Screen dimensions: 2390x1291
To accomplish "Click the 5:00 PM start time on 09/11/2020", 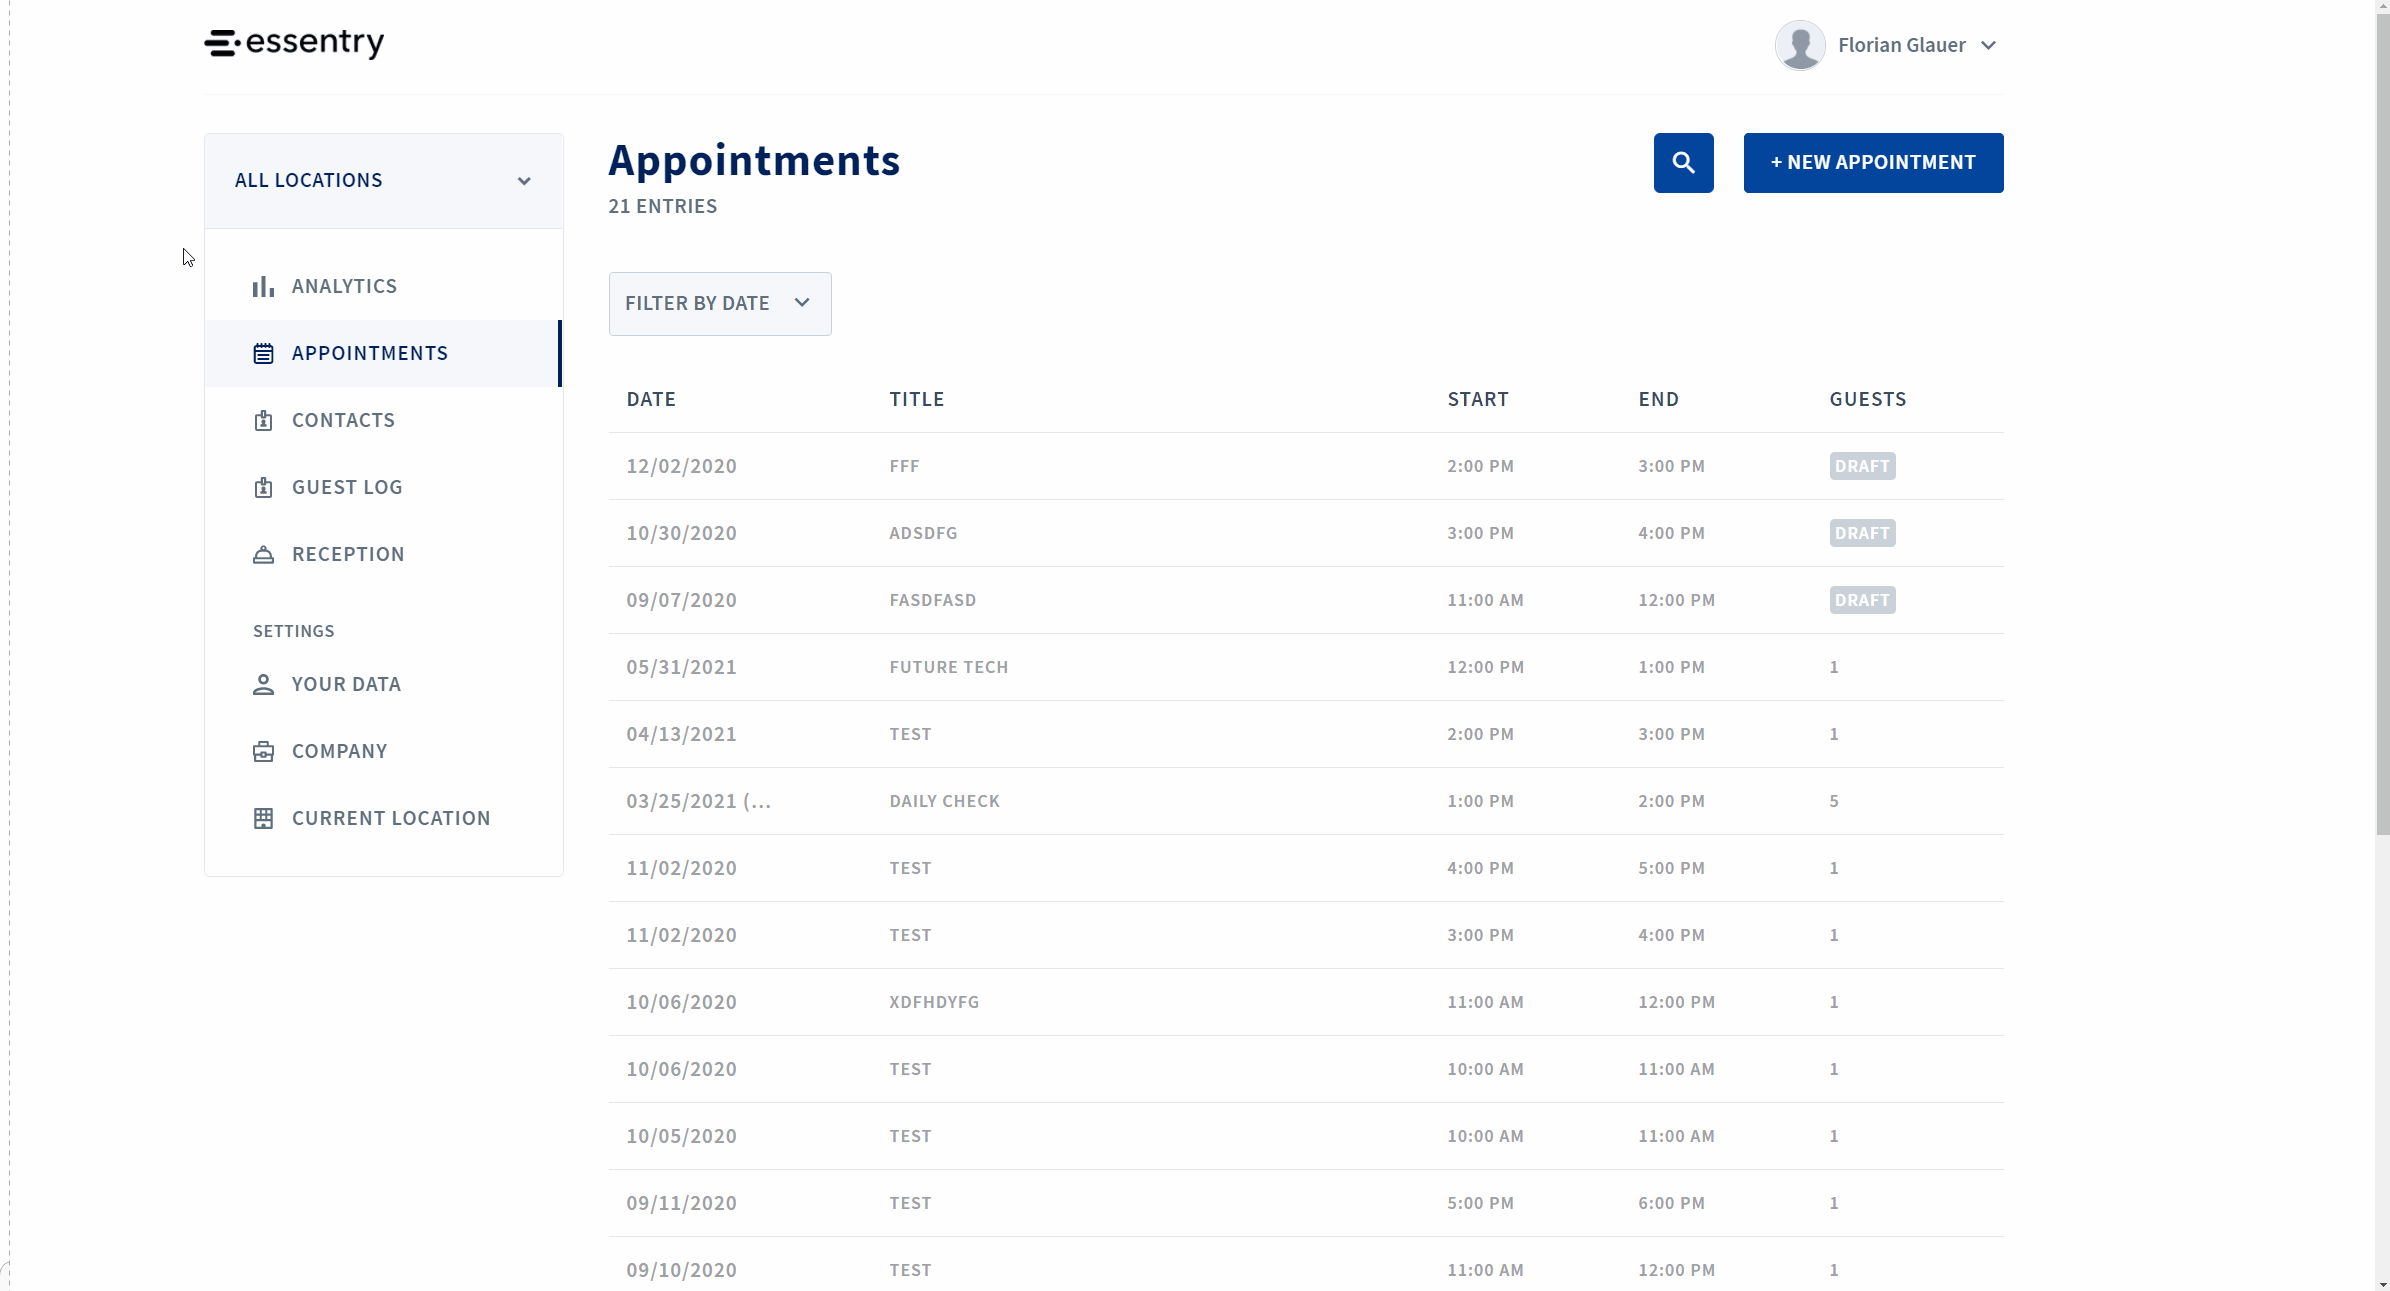I will (x=1481, y=1204).
